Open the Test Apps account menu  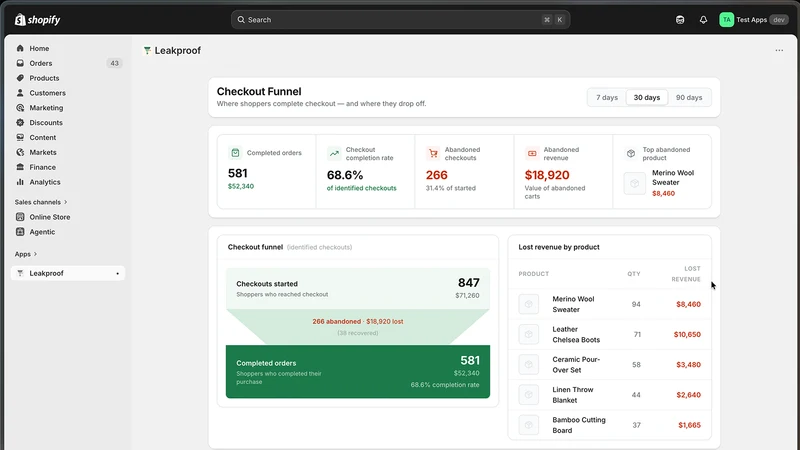click(754, 20)
